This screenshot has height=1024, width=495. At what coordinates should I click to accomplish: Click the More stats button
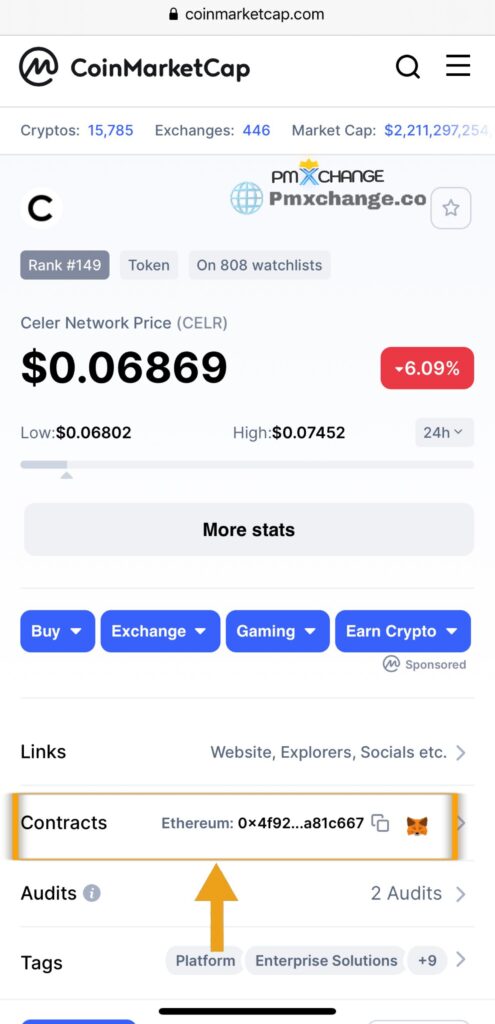pos(249,530)
